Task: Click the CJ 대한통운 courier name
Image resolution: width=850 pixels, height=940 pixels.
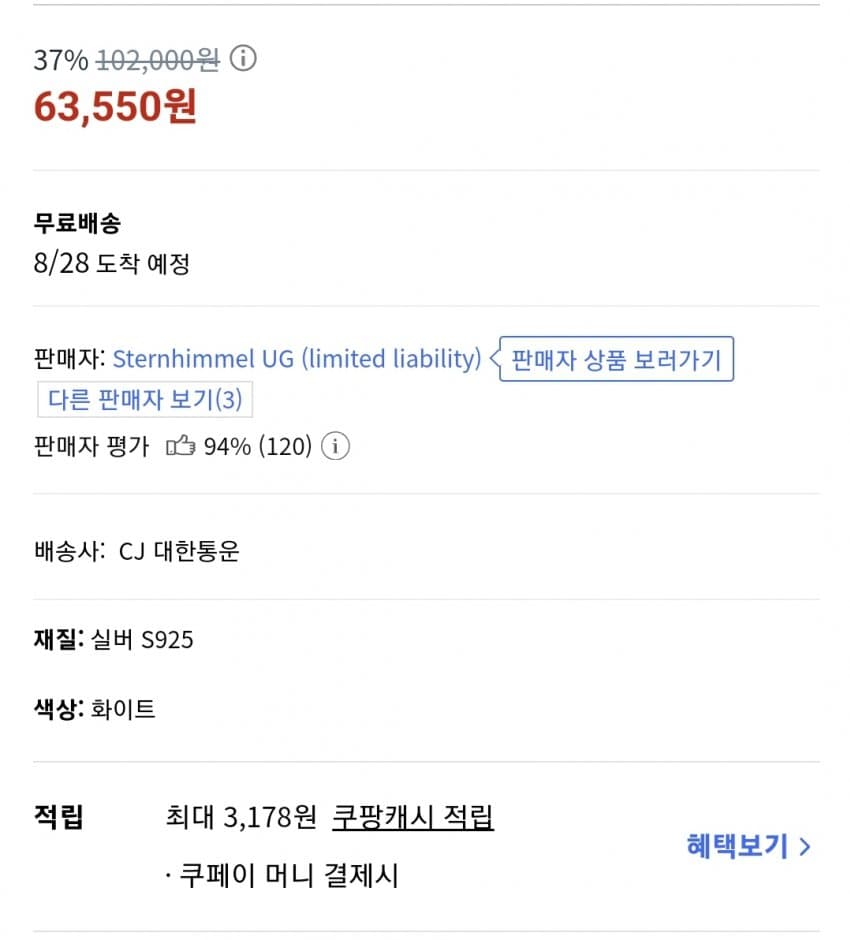Action: tap(179, 551)
